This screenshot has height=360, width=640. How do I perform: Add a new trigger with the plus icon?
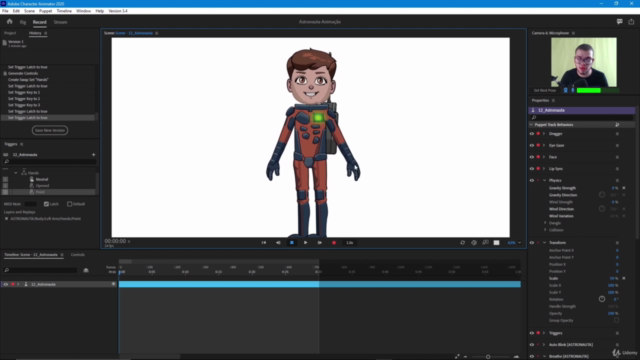(x=93, y=155)
